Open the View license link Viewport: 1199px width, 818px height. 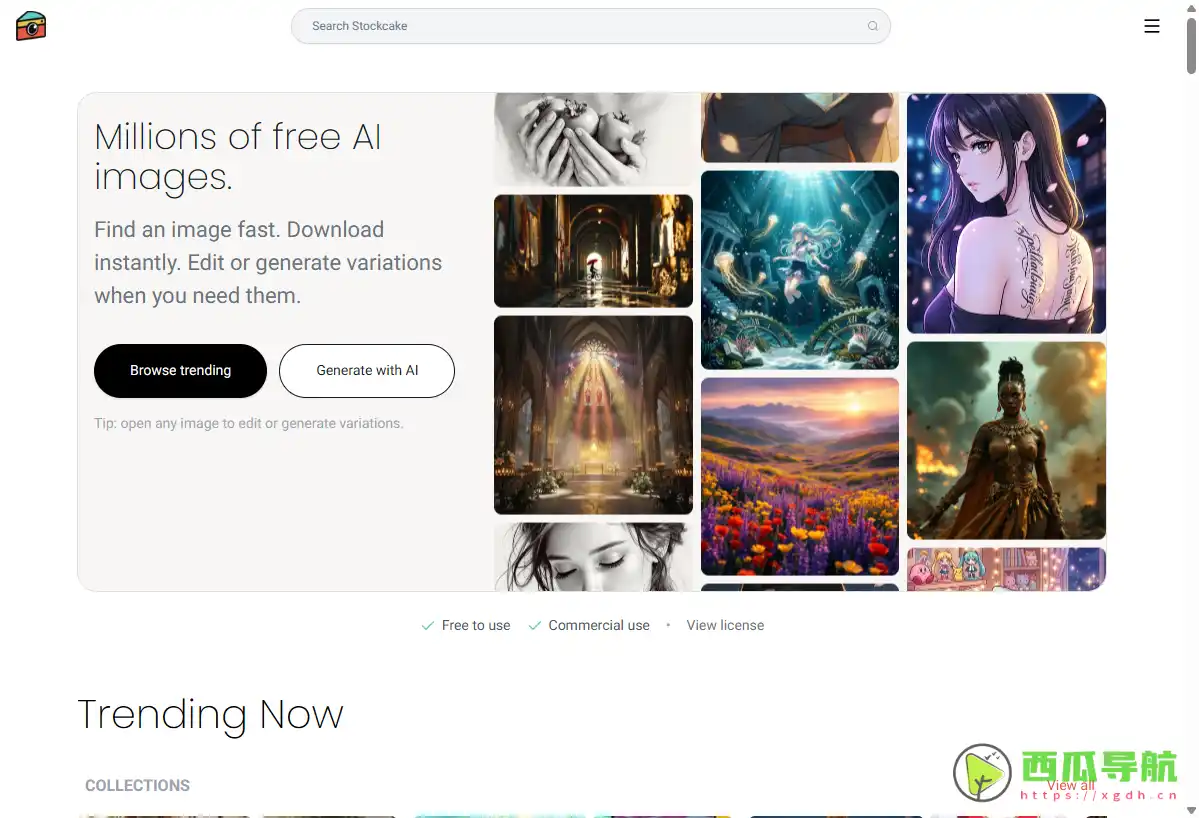725,625
